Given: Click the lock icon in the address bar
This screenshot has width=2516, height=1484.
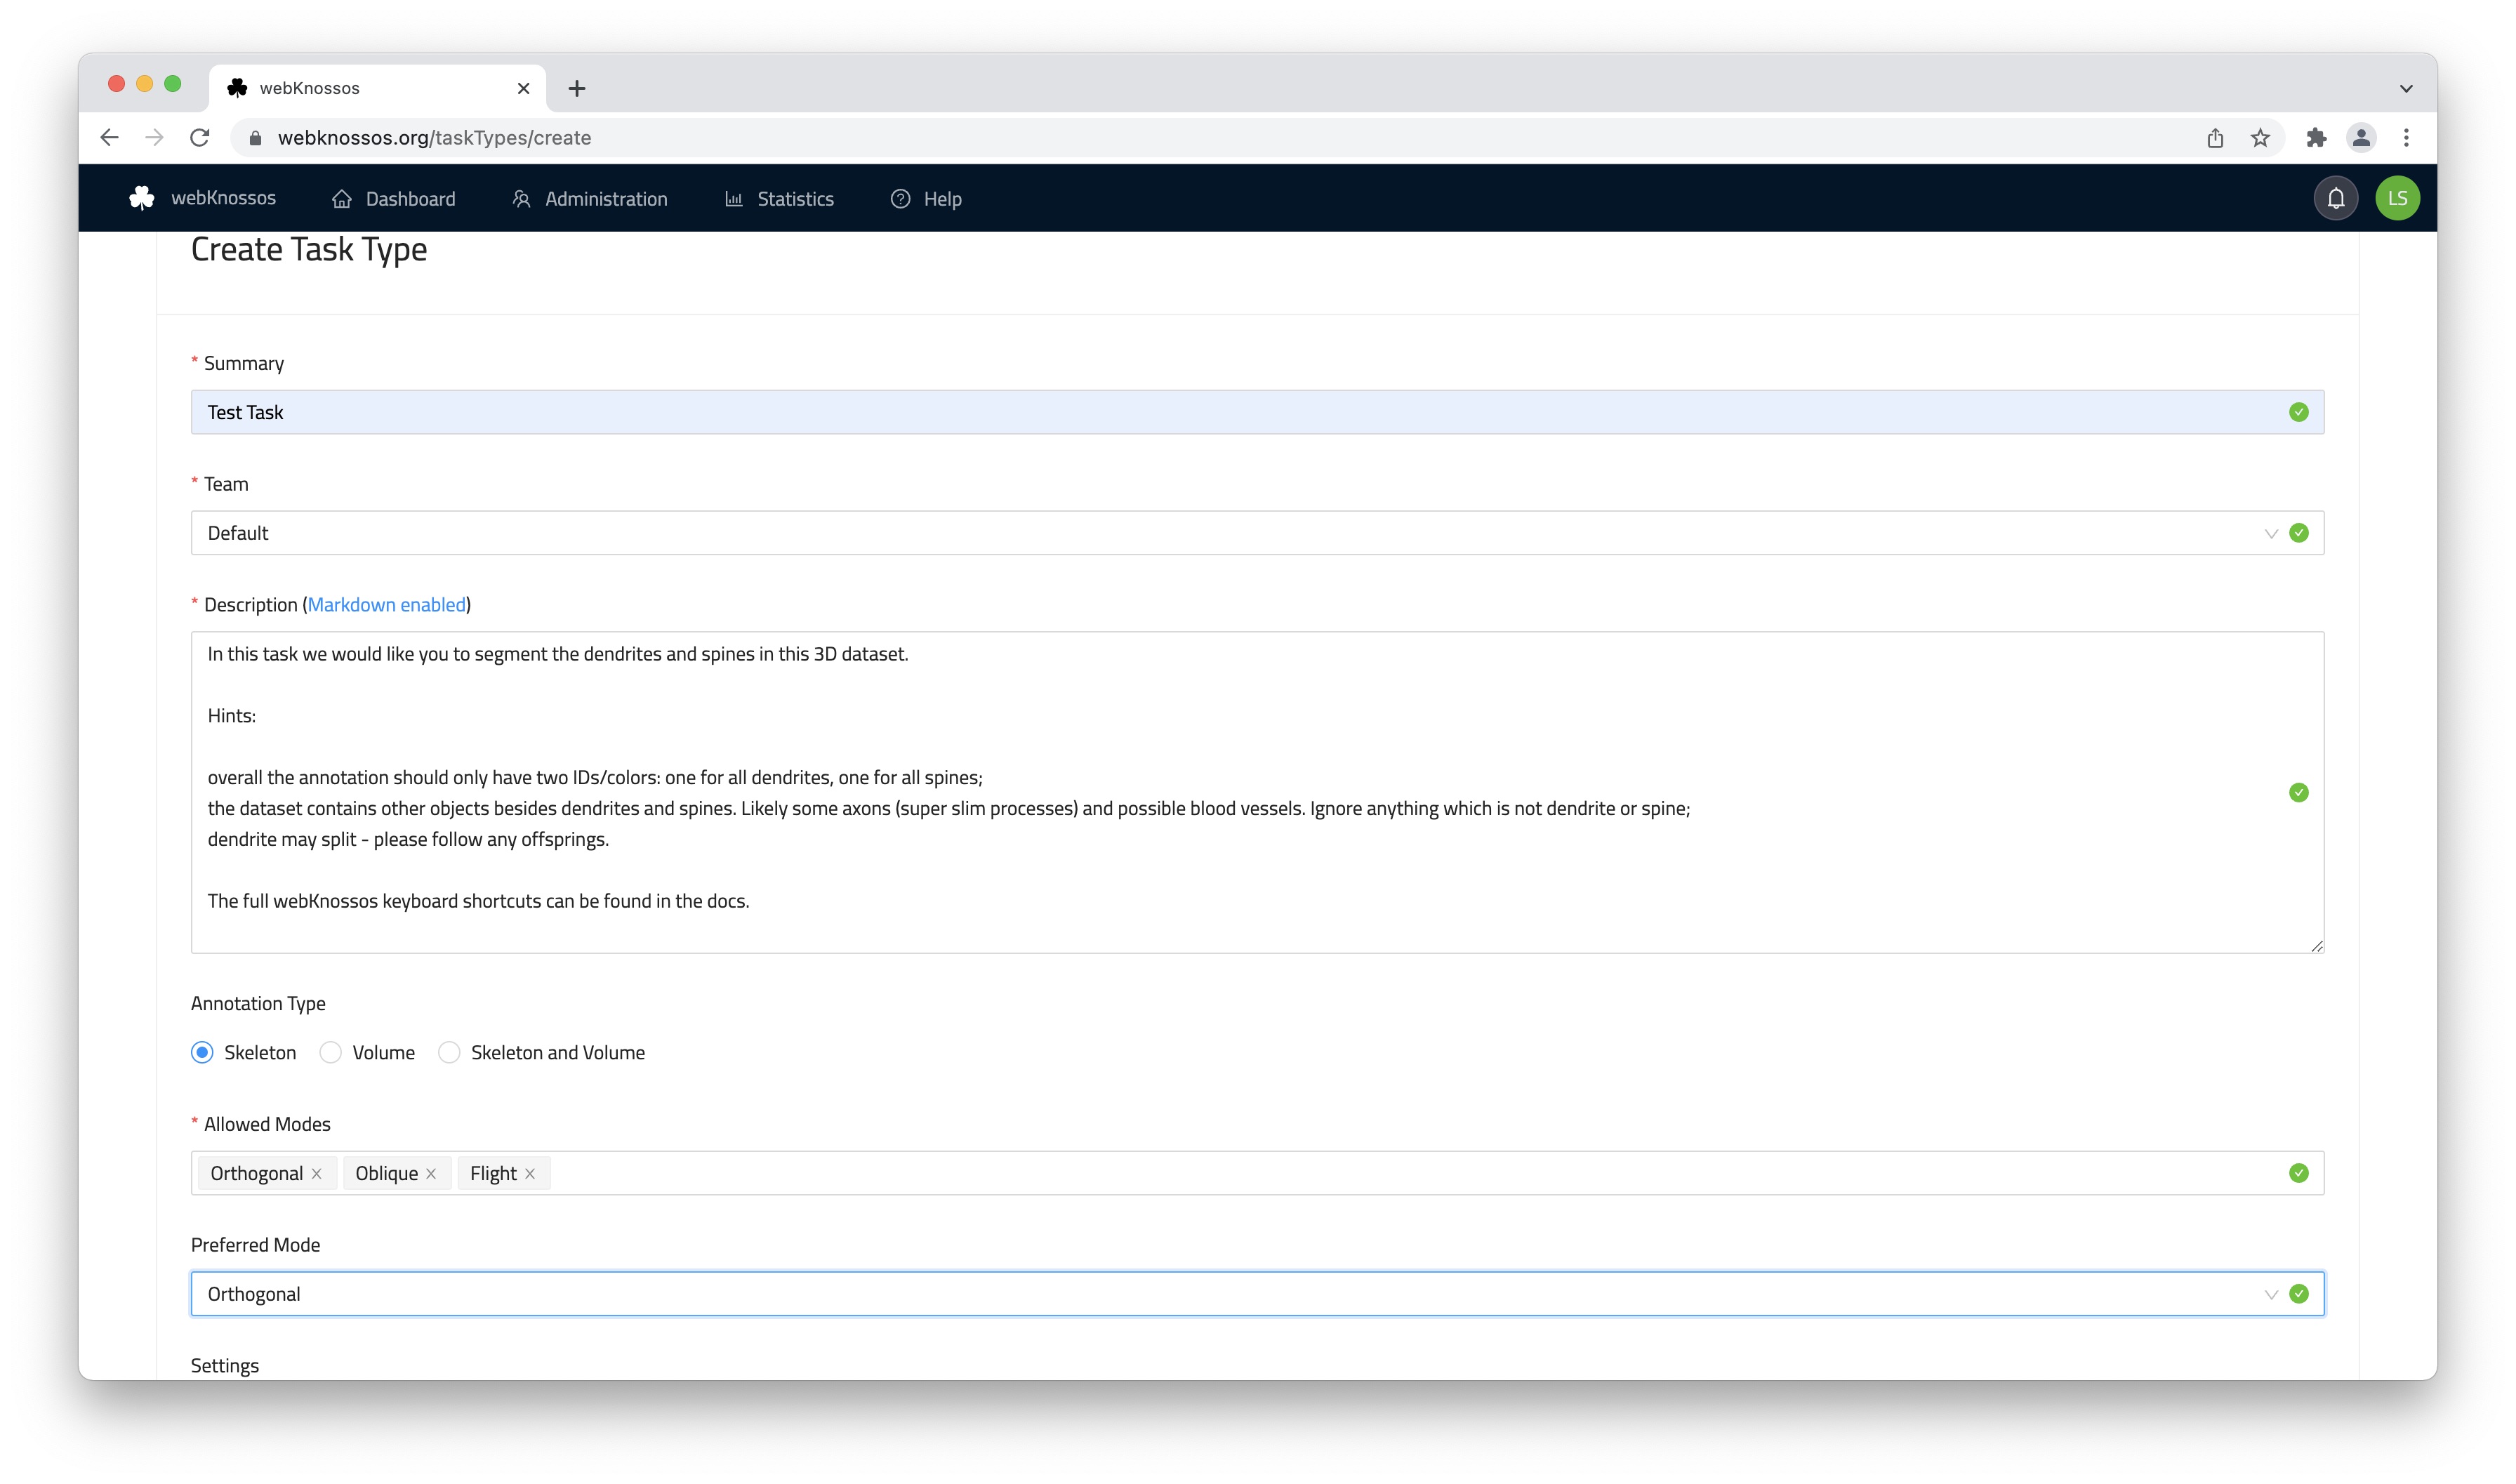Looking at the screenshot, I should 255,138.
